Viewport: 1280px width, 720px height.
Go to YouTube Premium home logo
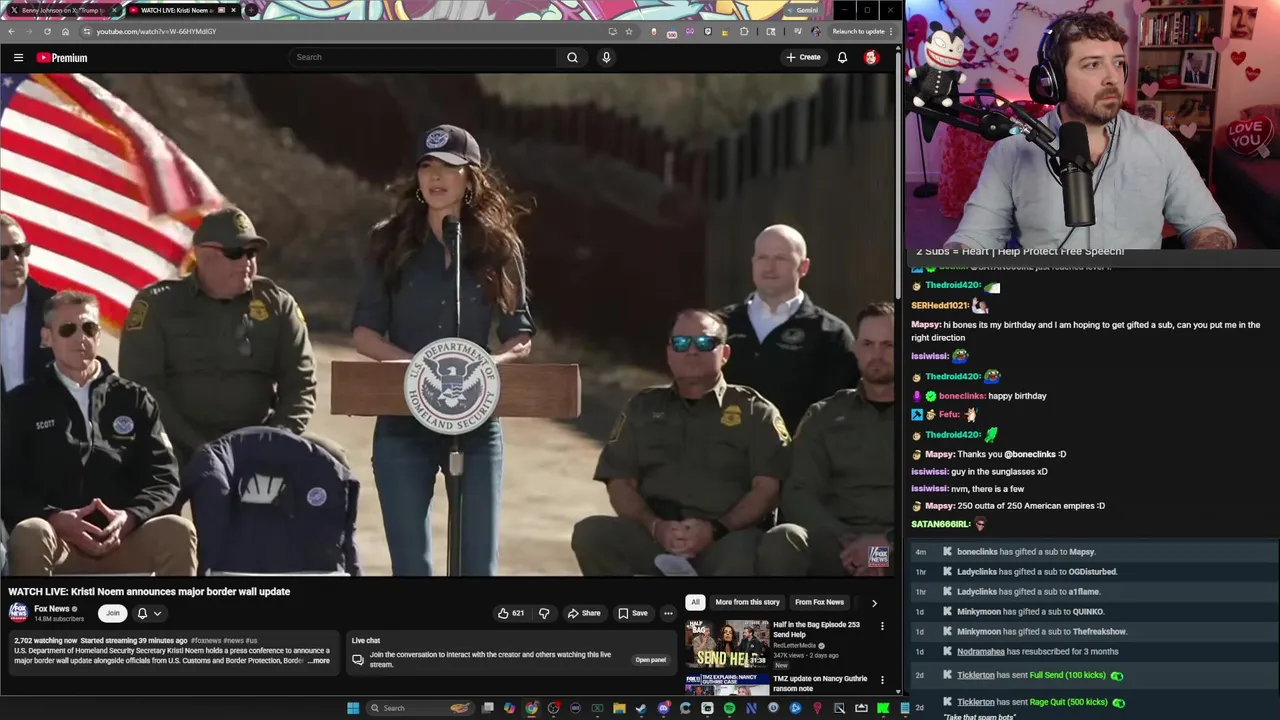click(62, 58)
